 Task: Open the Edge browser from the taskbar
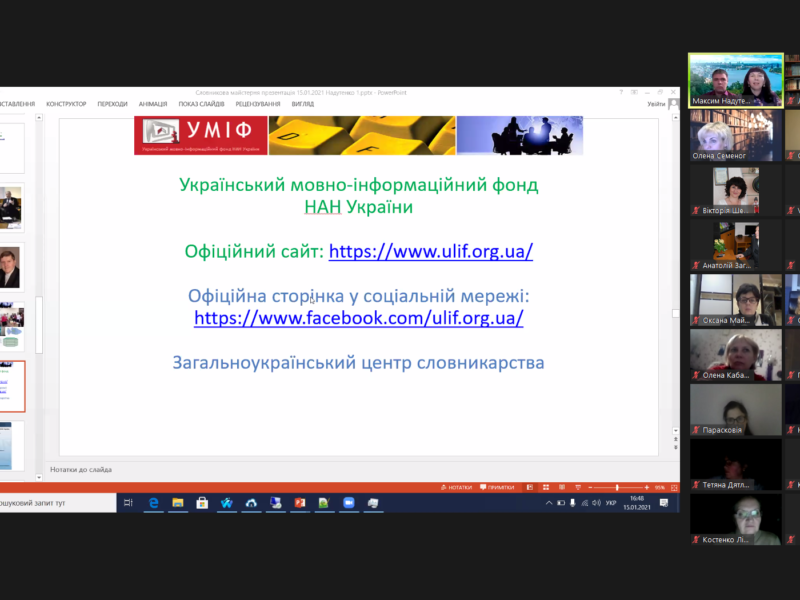pyautogui.click(x=154, y=503)
